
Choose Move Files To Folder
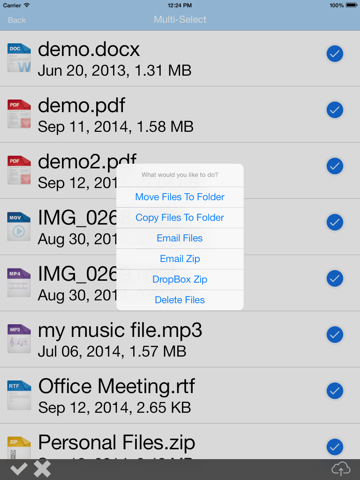click(180, 197)
